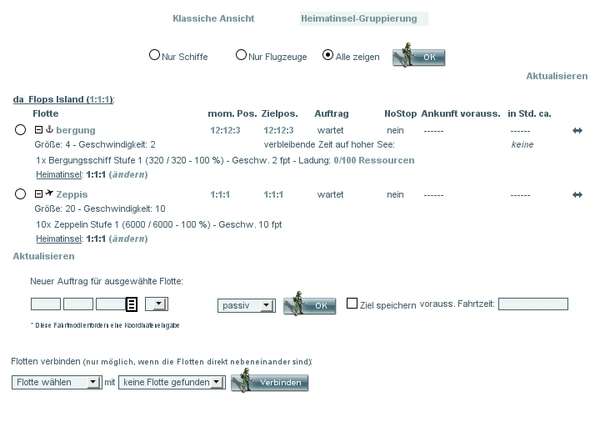The image size is (600, 422).
Task: Click the airplane icon beside Zeppis
Action: click(x=49, y=193)
